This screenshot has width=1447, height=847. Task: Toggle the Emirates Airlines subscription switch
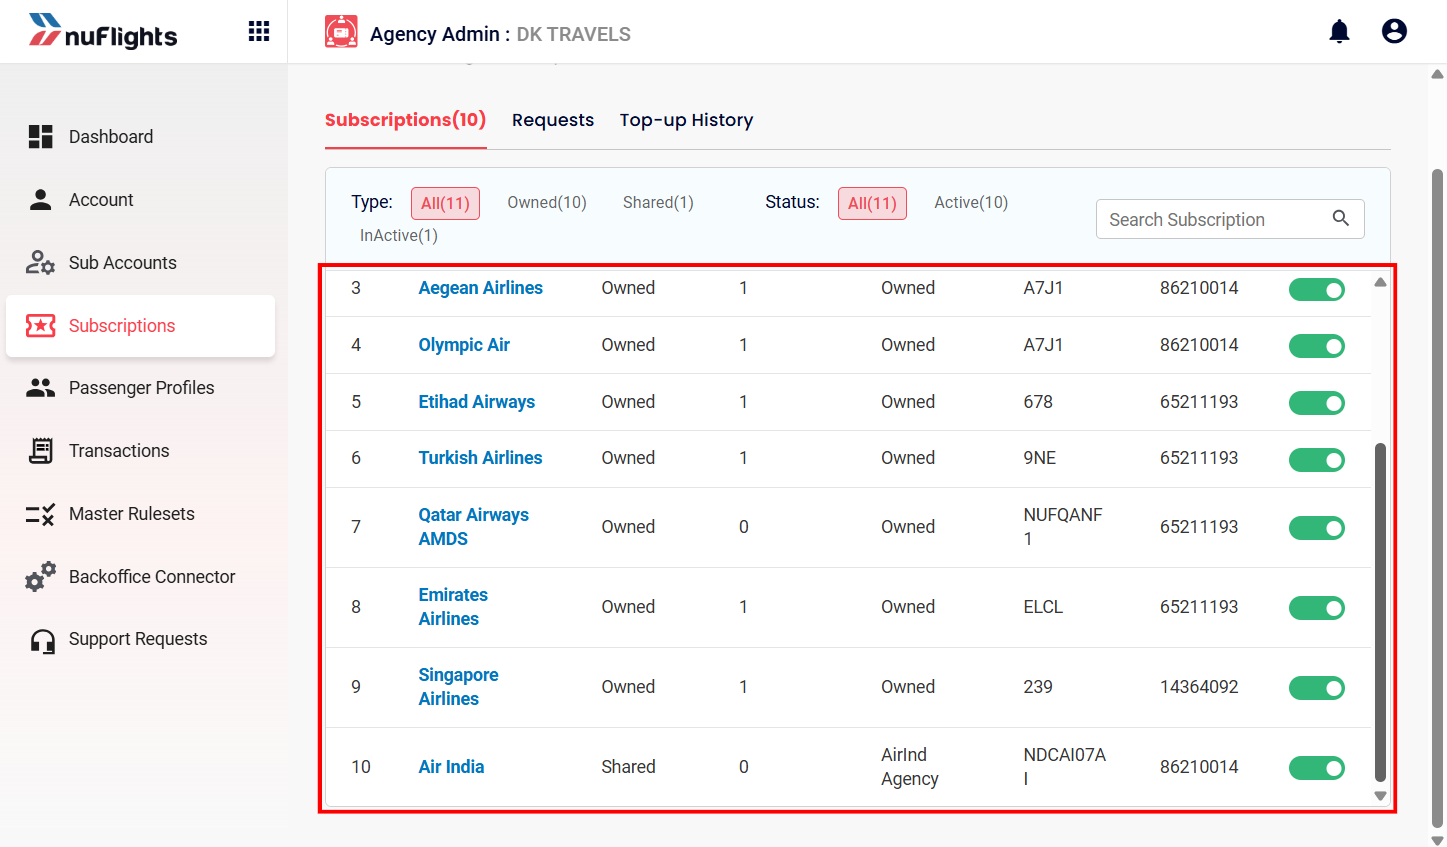click(x=1317, y=608)
